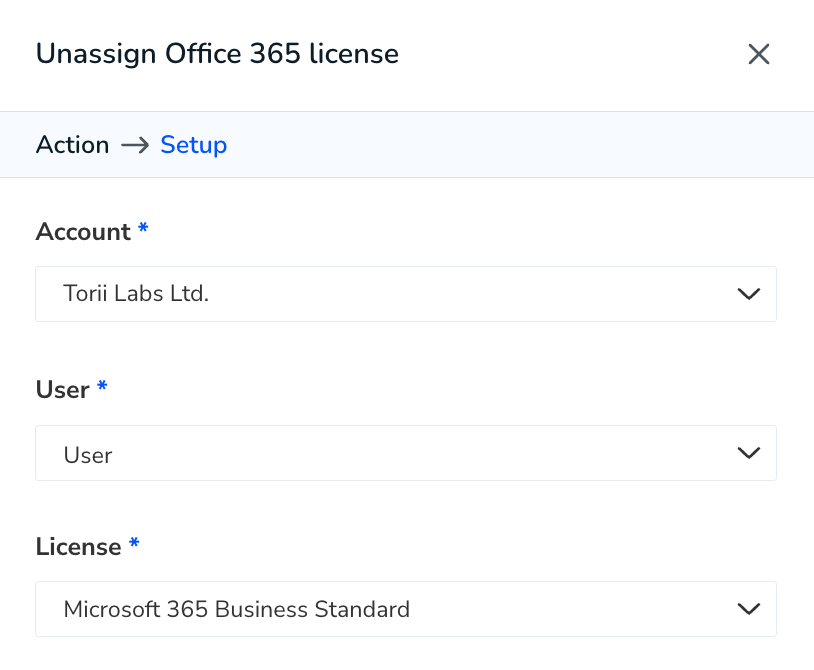Click the Account field label
The width and height of the screenshot is (814, 670).
click(x=83, y=231)
